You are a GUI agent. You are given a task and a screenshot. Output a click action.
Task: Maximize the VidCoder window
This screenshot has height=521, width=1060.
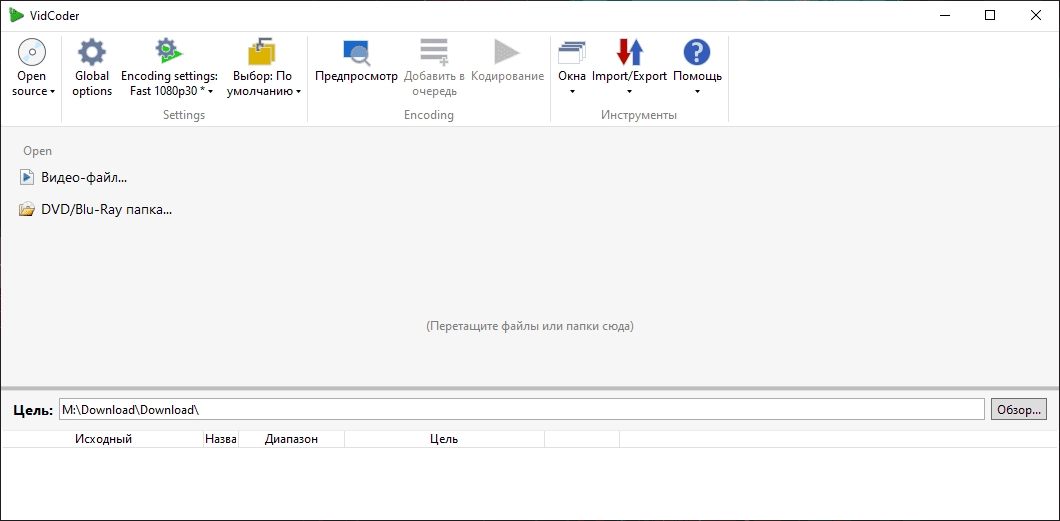point(990,16)
